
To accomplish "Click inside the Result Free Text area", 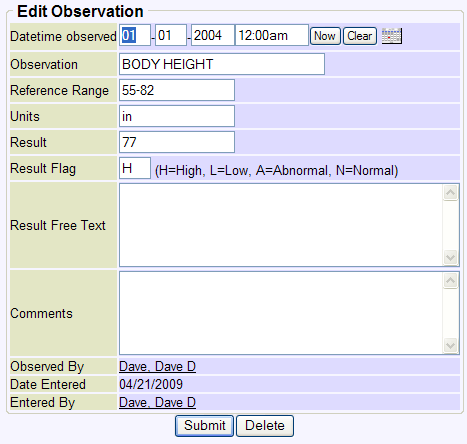I will [x=281, y=225].
